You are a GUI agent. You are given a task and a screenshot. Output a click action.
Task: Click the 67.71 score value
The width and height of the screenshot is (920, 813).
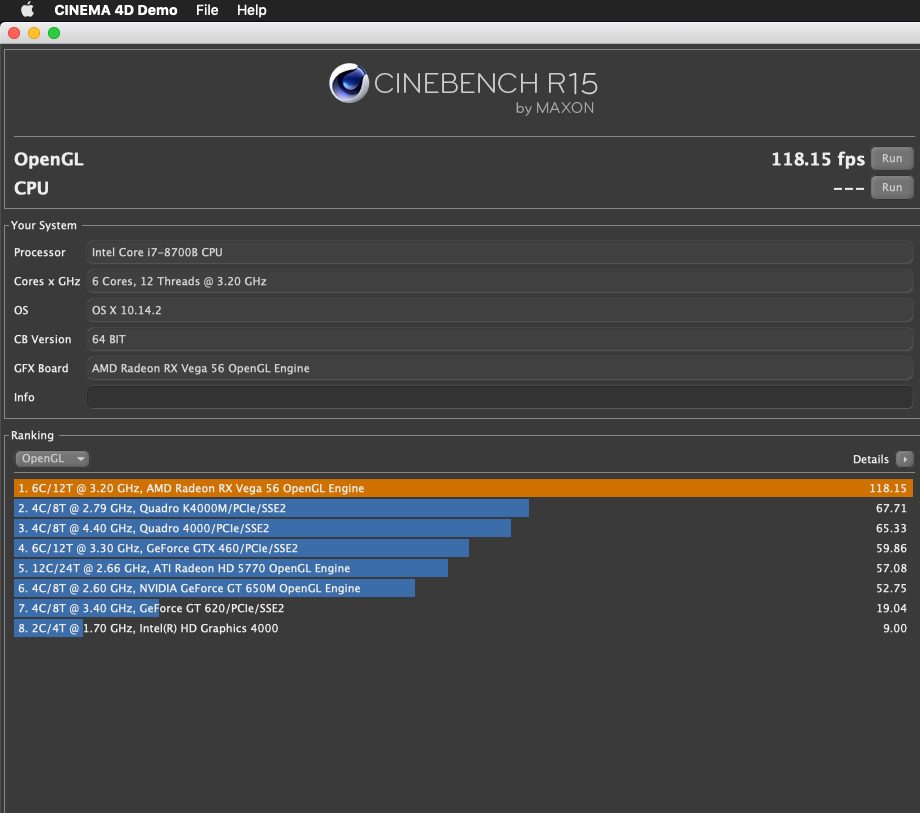tap(891, 508)
